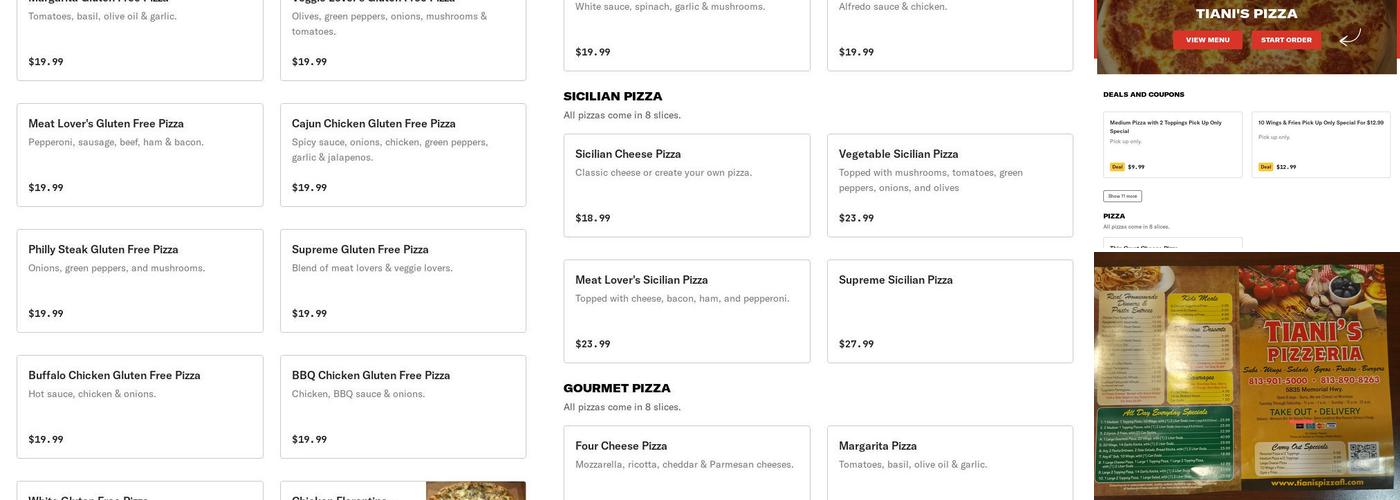Select Supreme Gluten Free Pizza card
This screenshot has width=1400, height=500.
pyautogui.click(x=403, y=281)
